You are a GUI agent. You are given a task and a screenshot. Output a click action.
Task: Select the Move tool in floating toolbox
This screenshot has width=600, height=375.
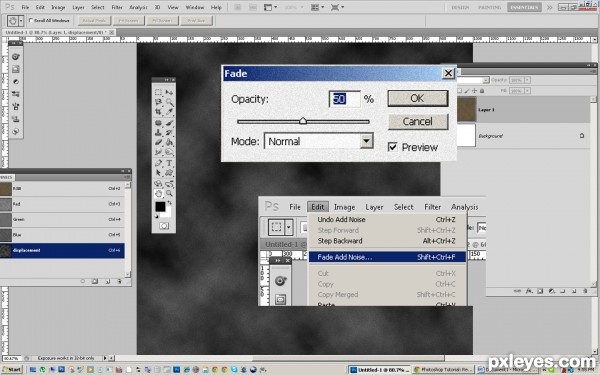coord(169,92)
